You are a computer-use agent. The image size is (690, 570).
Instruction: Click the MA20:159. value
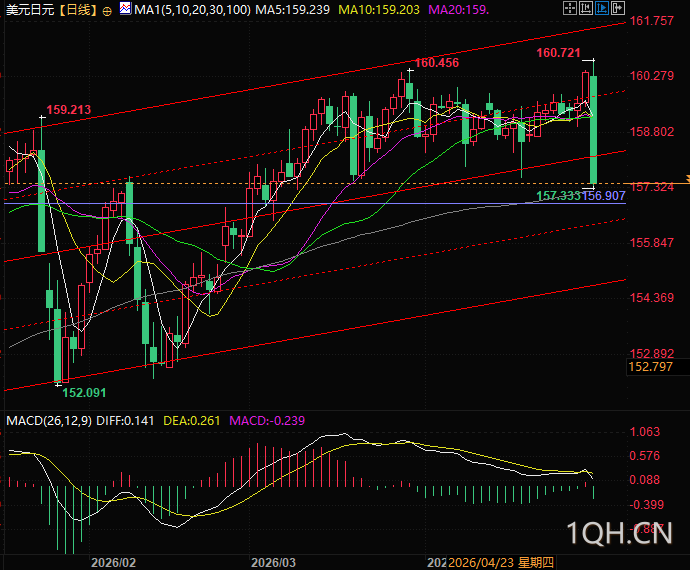[459, 10]
